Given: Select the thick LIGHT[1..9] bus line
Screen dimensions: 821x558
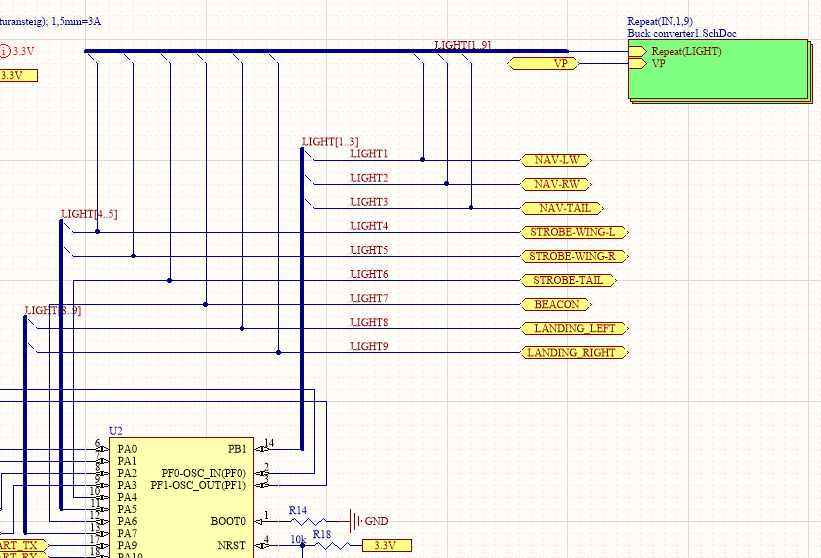Looking at the screenshot, I should pyautogui.click(x=326, y=51).
